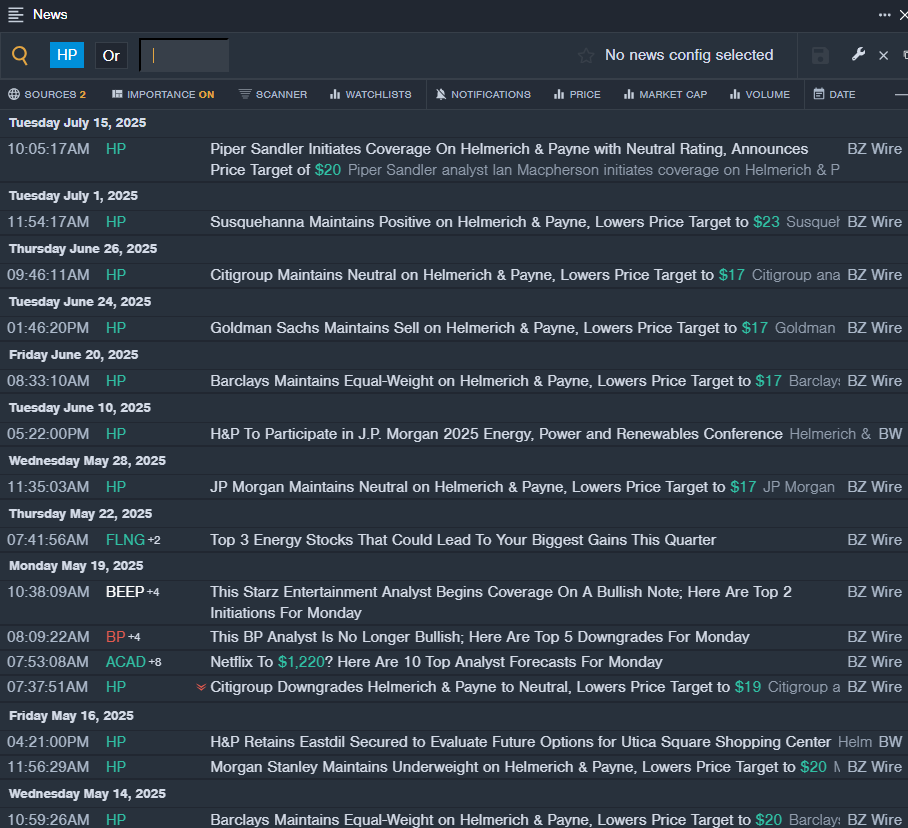Open Goldman Sachs Maintains Sell headline
The width and height of the screenshot is (908, 828).
[x=489, y=328]
